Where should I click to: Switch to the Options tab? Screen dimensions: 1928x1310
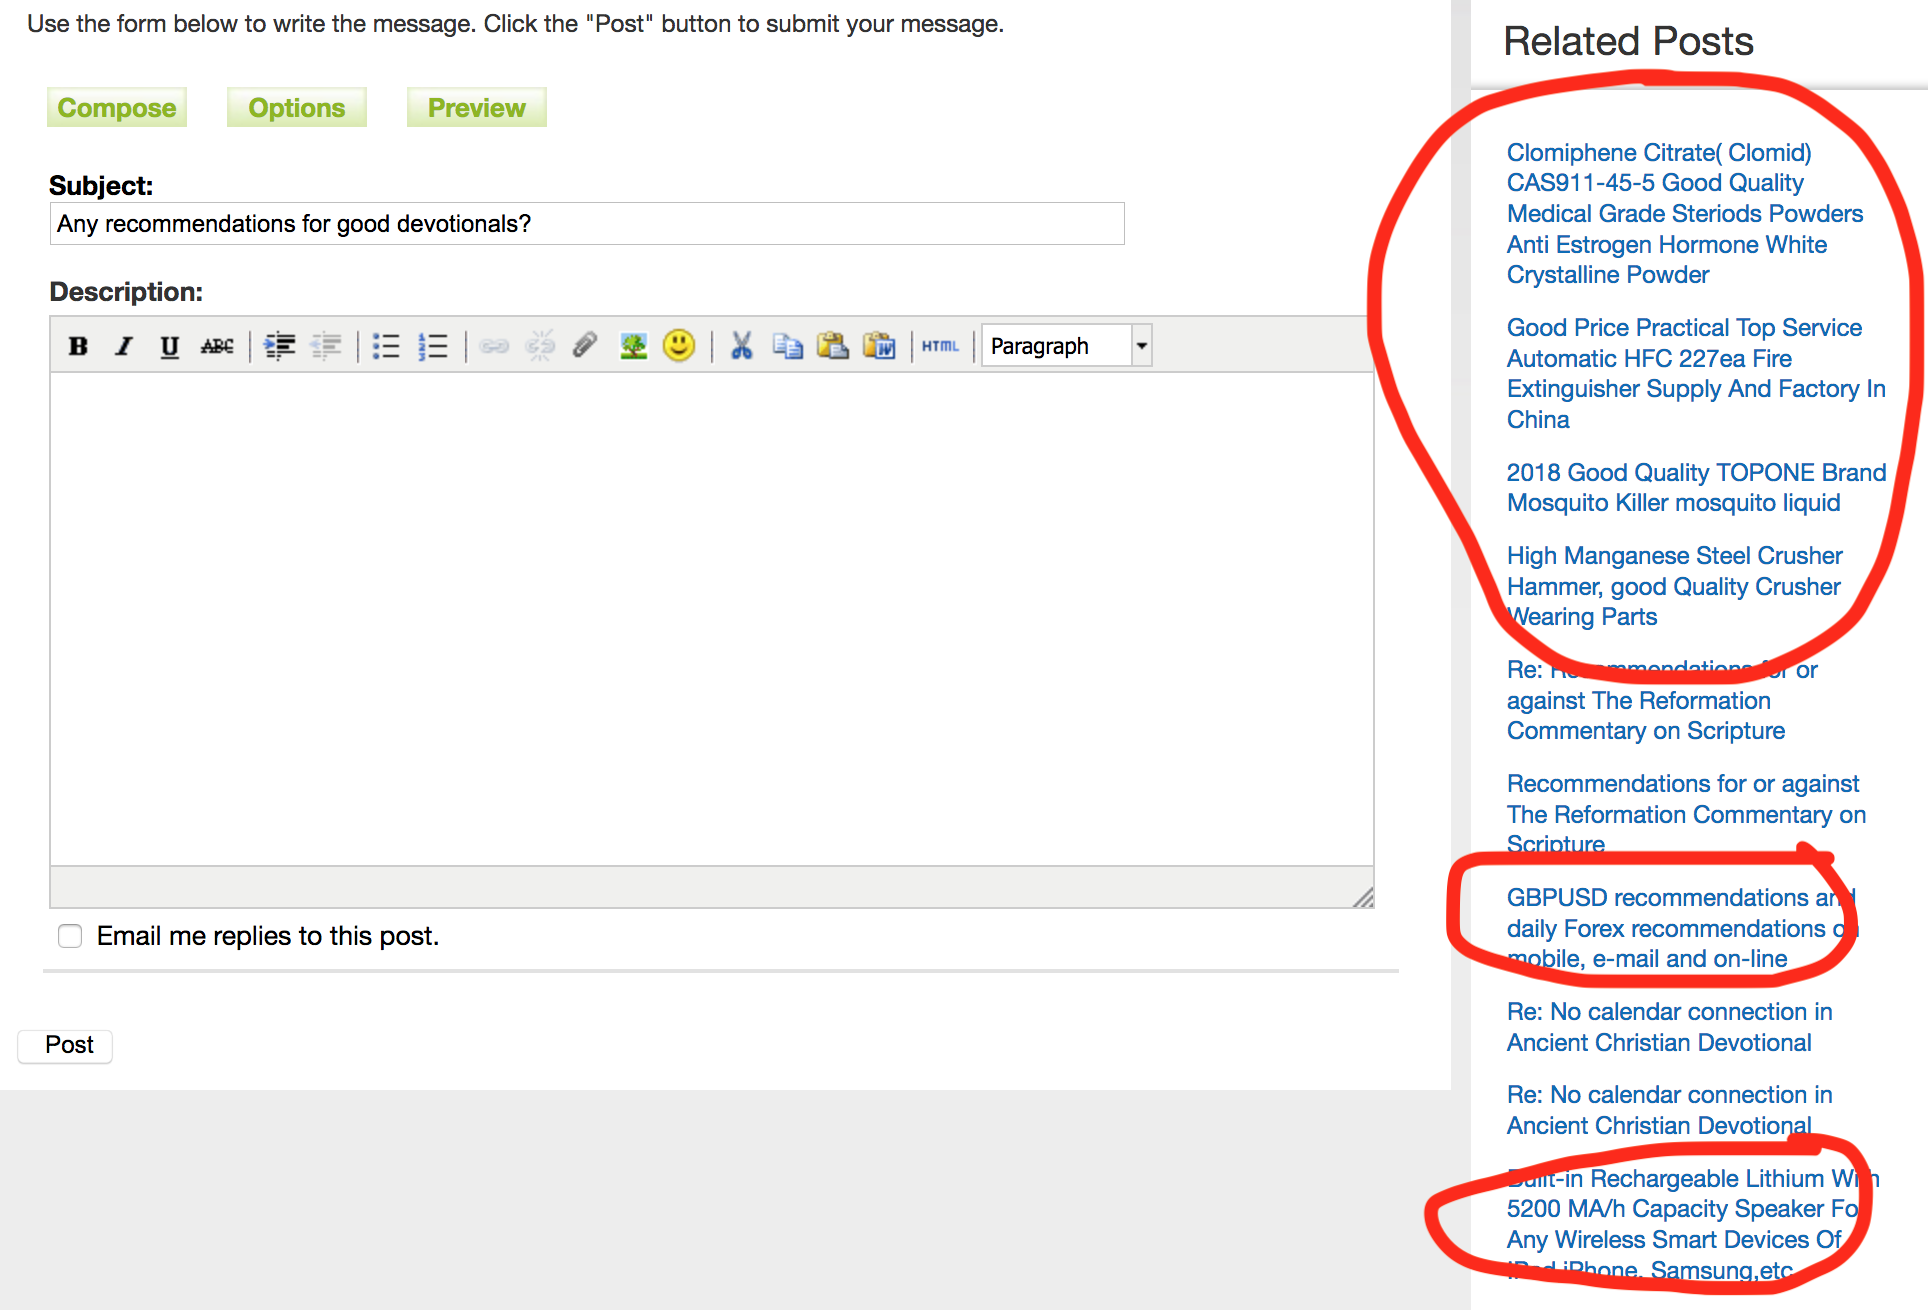click(296, 108)
